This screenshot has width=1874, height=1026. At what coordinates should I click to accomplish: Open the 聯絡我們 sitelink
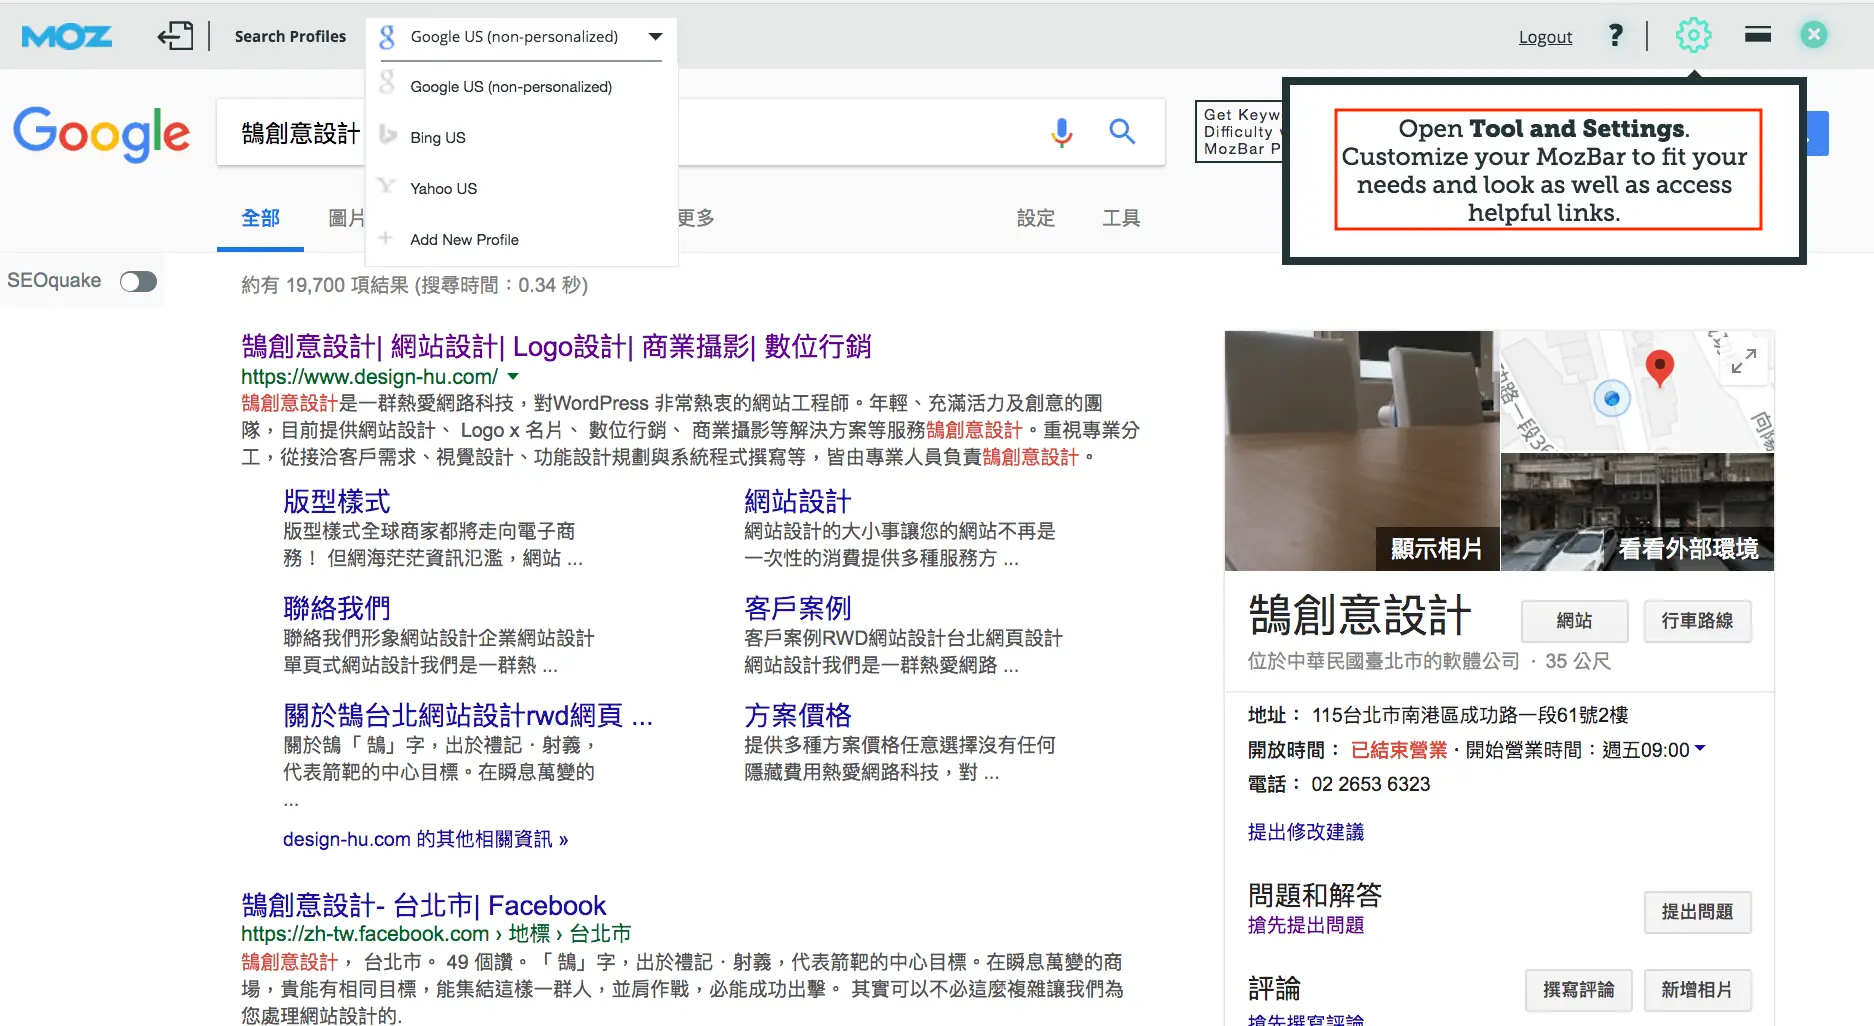pos(336,608)
